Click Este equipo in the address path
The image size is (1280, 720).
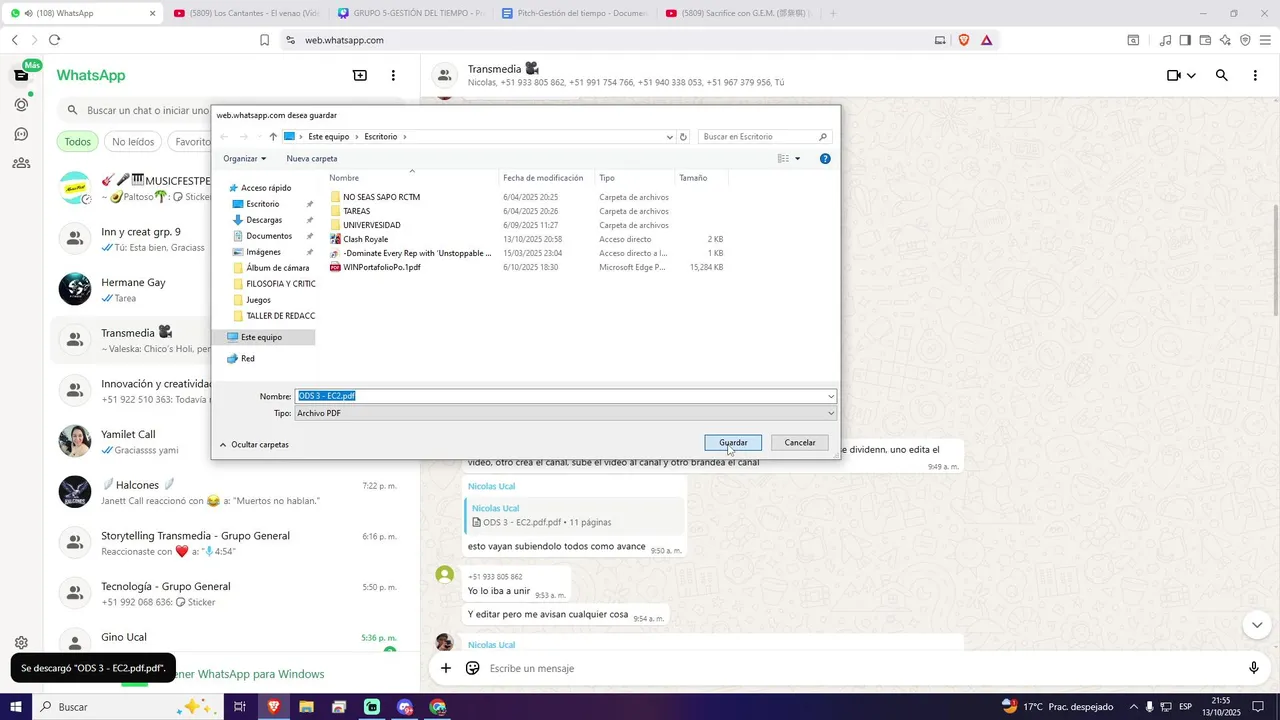coord(328,137)
